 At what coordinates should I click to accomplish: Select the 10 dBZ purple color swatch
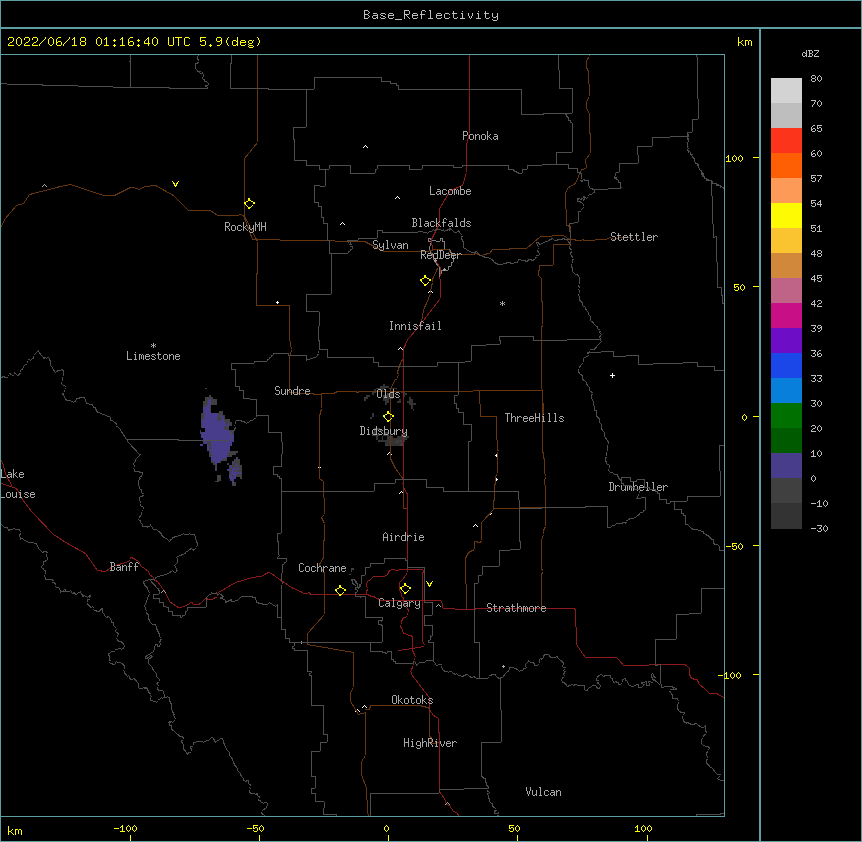(x=786, y=466)
